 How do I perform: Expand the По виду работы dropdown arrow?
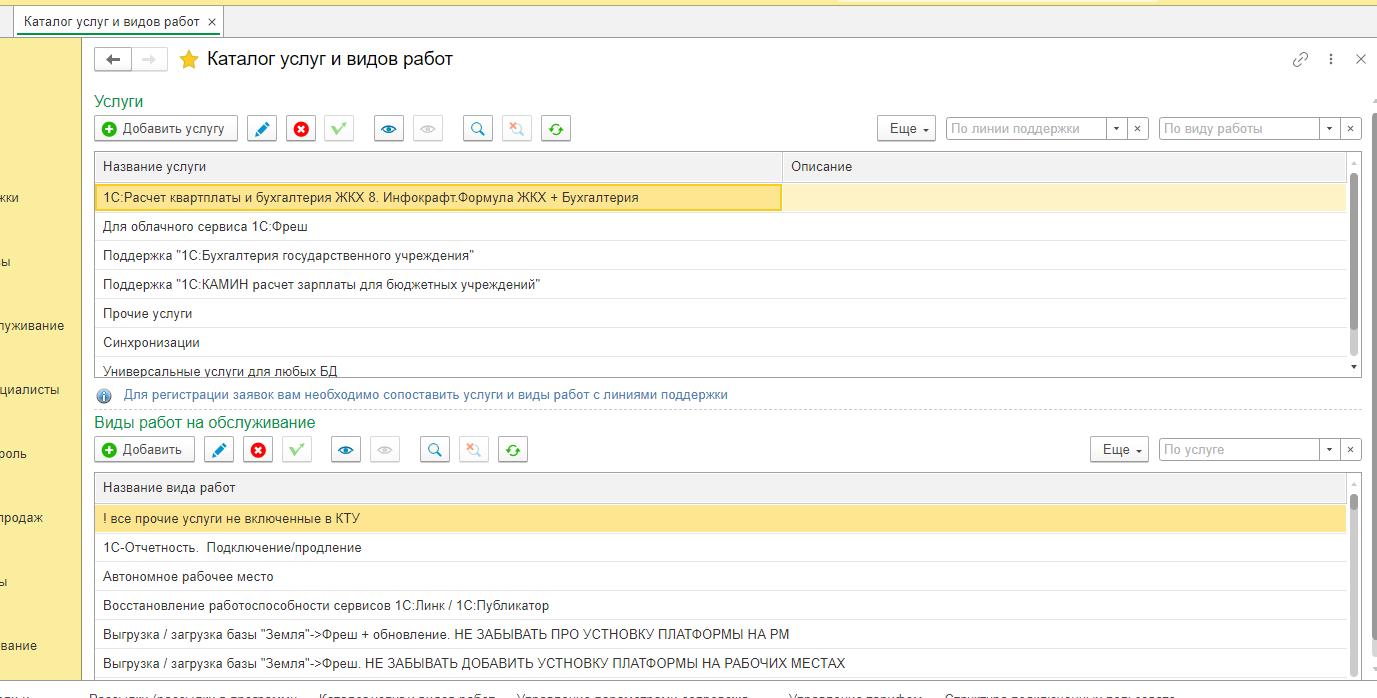coord(1330,129)
